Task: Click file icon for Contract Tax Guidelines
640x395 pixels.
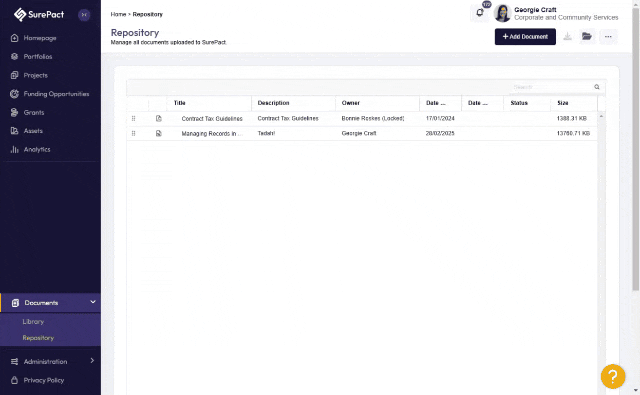Action: coord(159,119)
